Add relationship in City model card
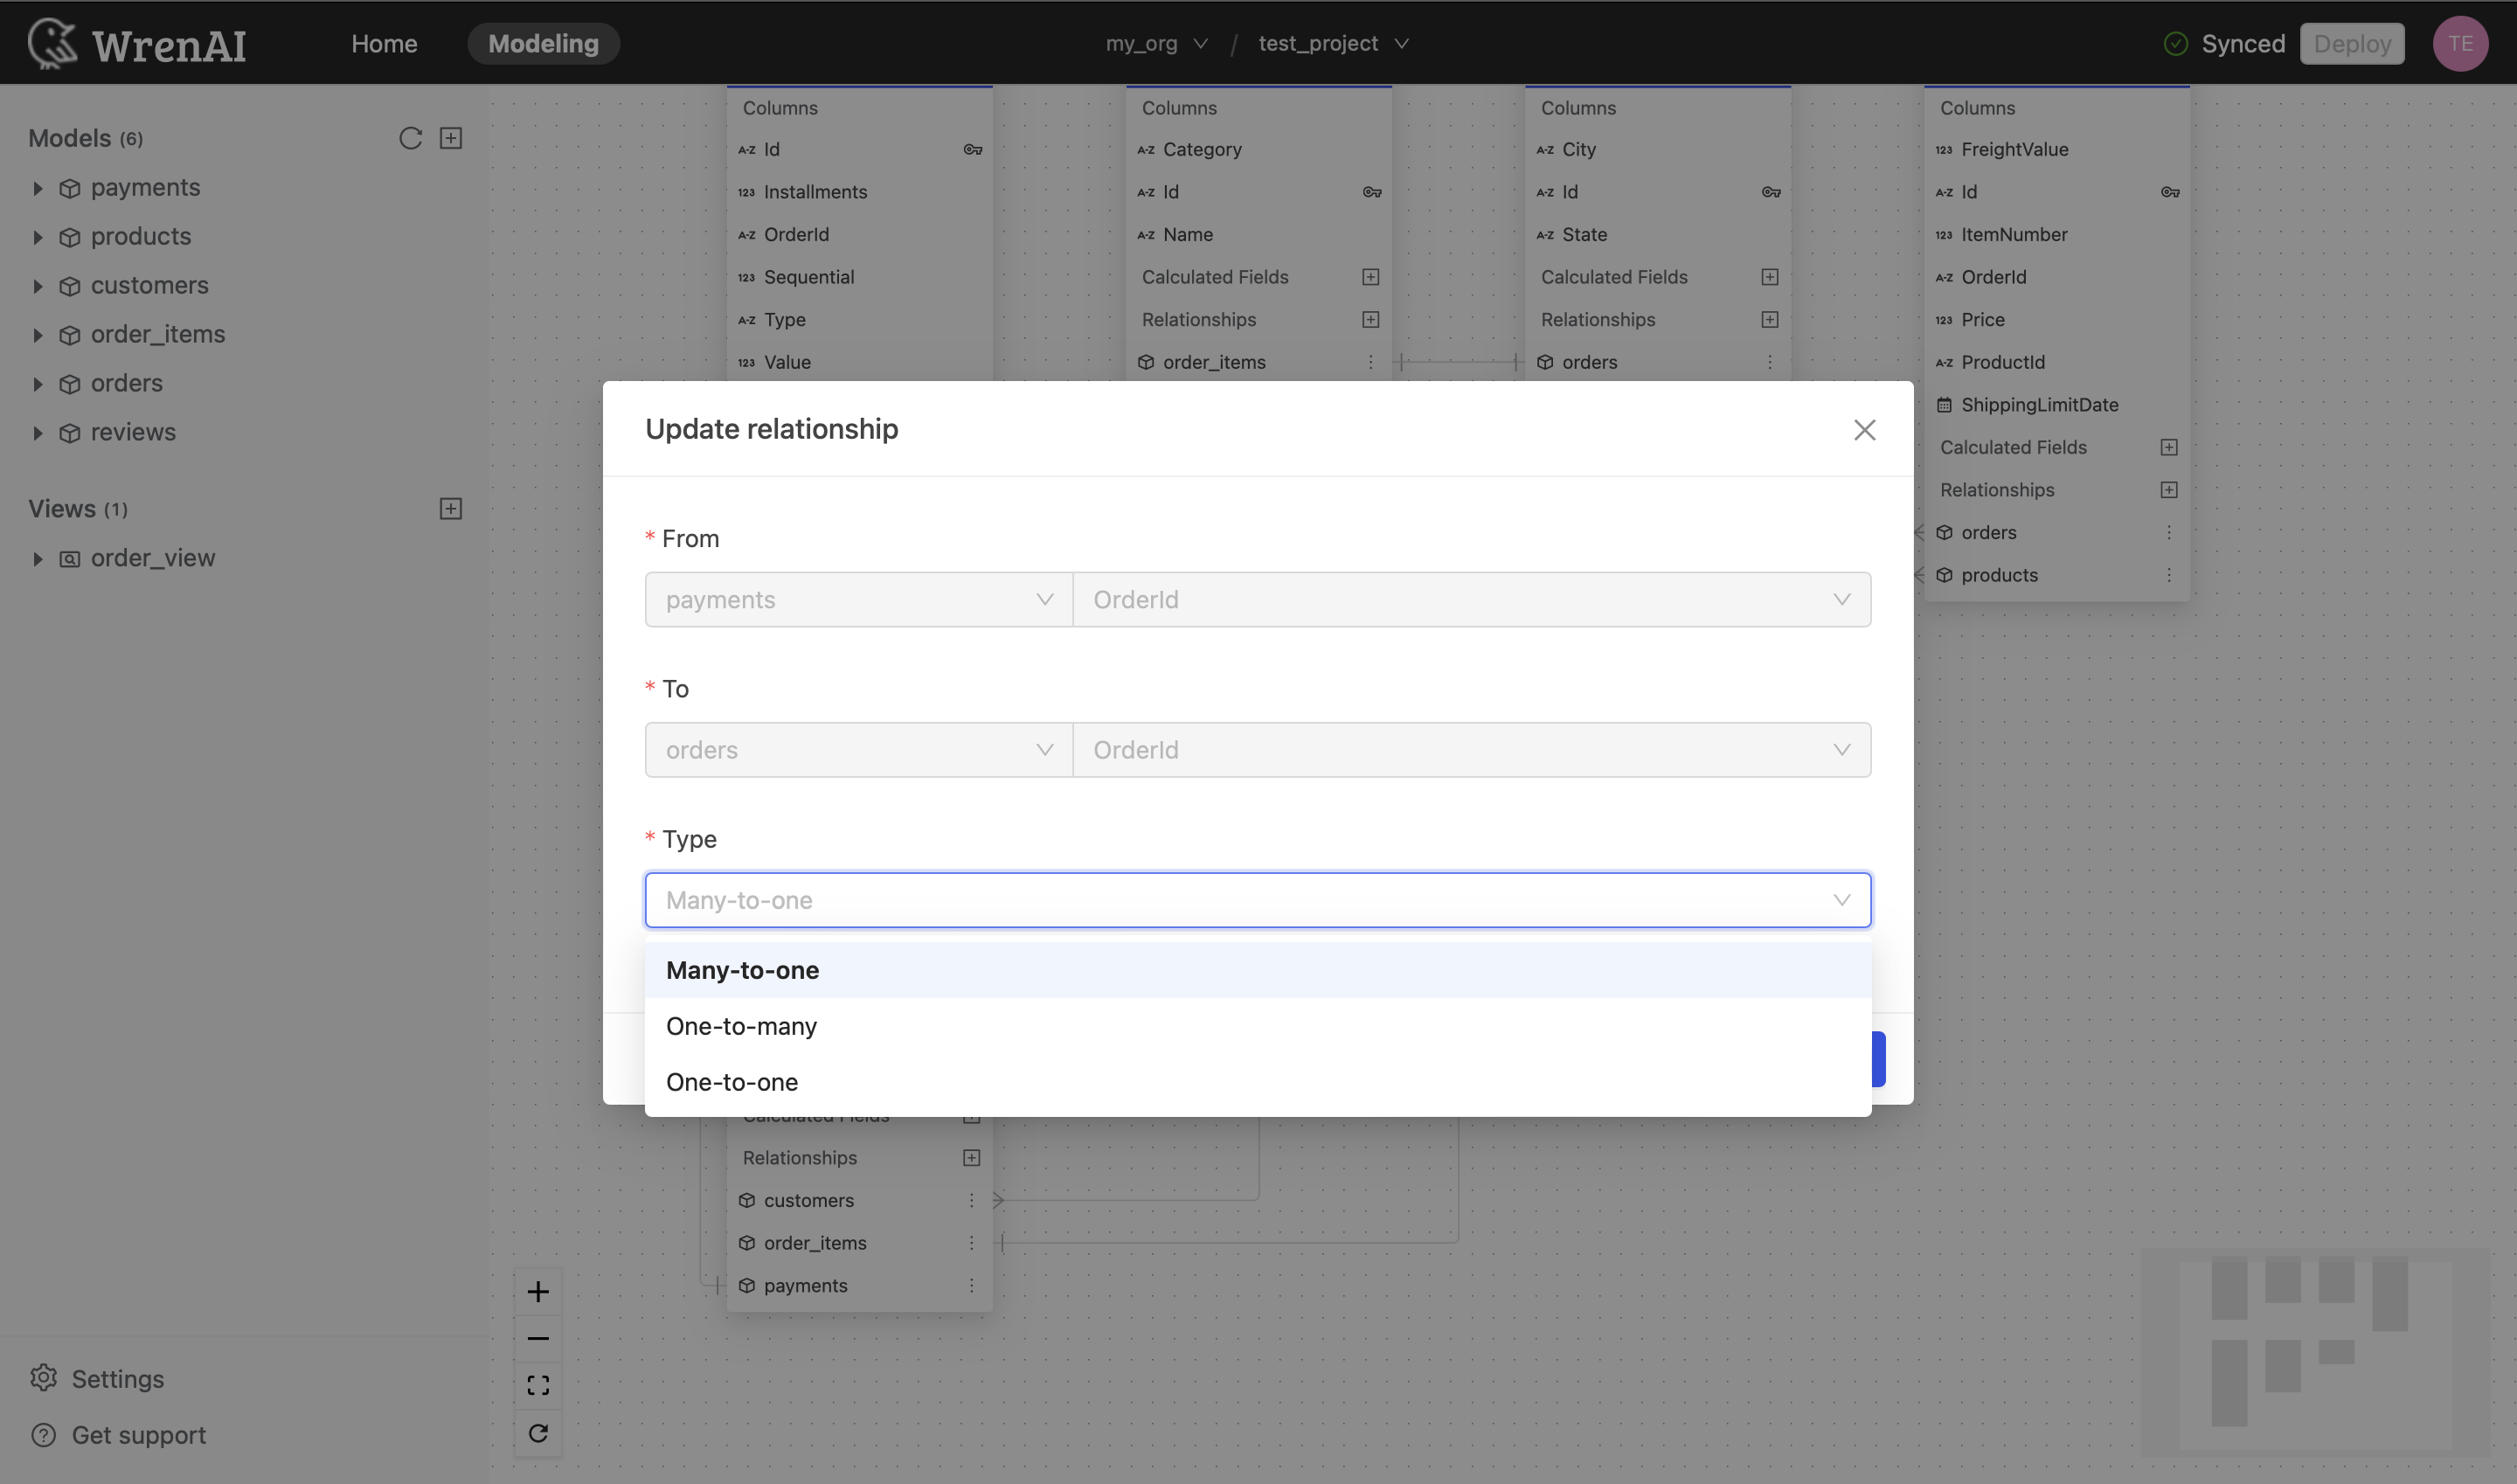This screenshot has height=1484, width=2517. (1770, 320)
